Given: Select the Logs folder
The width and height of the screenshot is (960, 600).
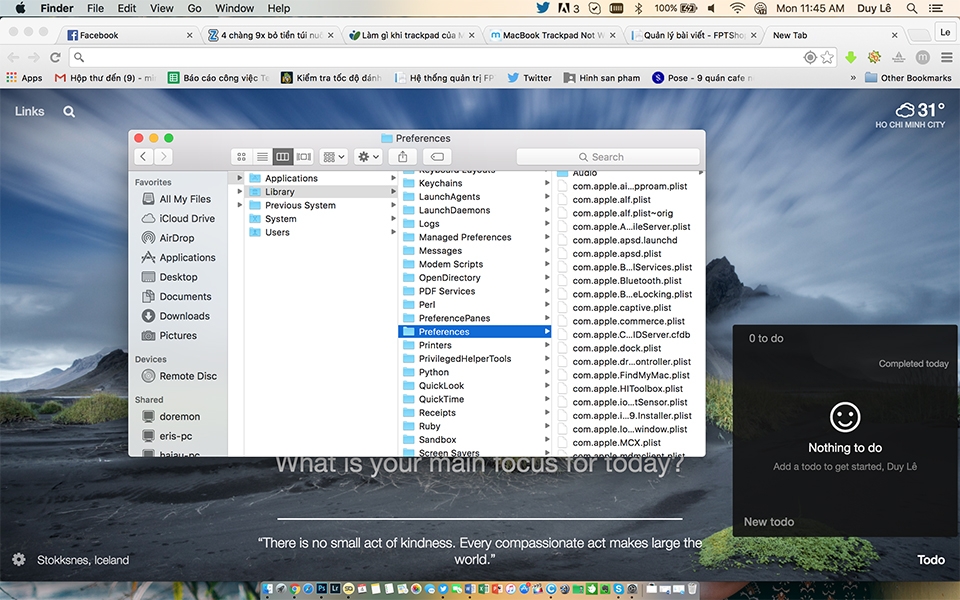Looking at the screenshot, I should [475, 223].
